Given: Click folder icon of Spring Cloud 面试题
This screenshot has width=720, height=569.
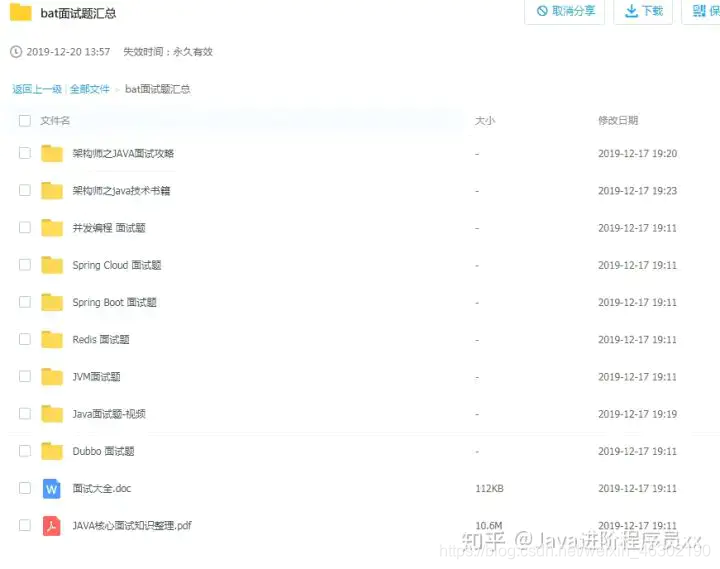Looking at the screenshot, I should tap(52, 265).
